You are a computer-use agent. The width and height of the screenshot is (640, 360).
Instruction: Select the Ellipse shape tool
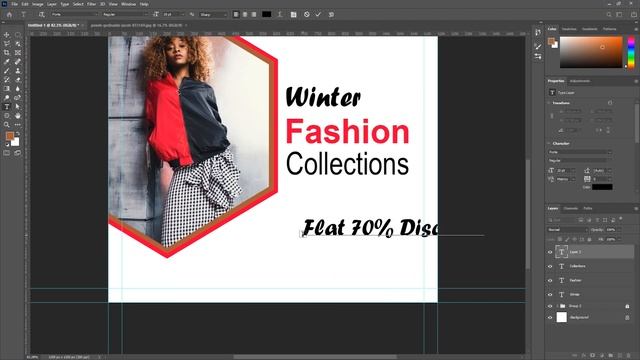pyautogui.click(x=7, y=116)
